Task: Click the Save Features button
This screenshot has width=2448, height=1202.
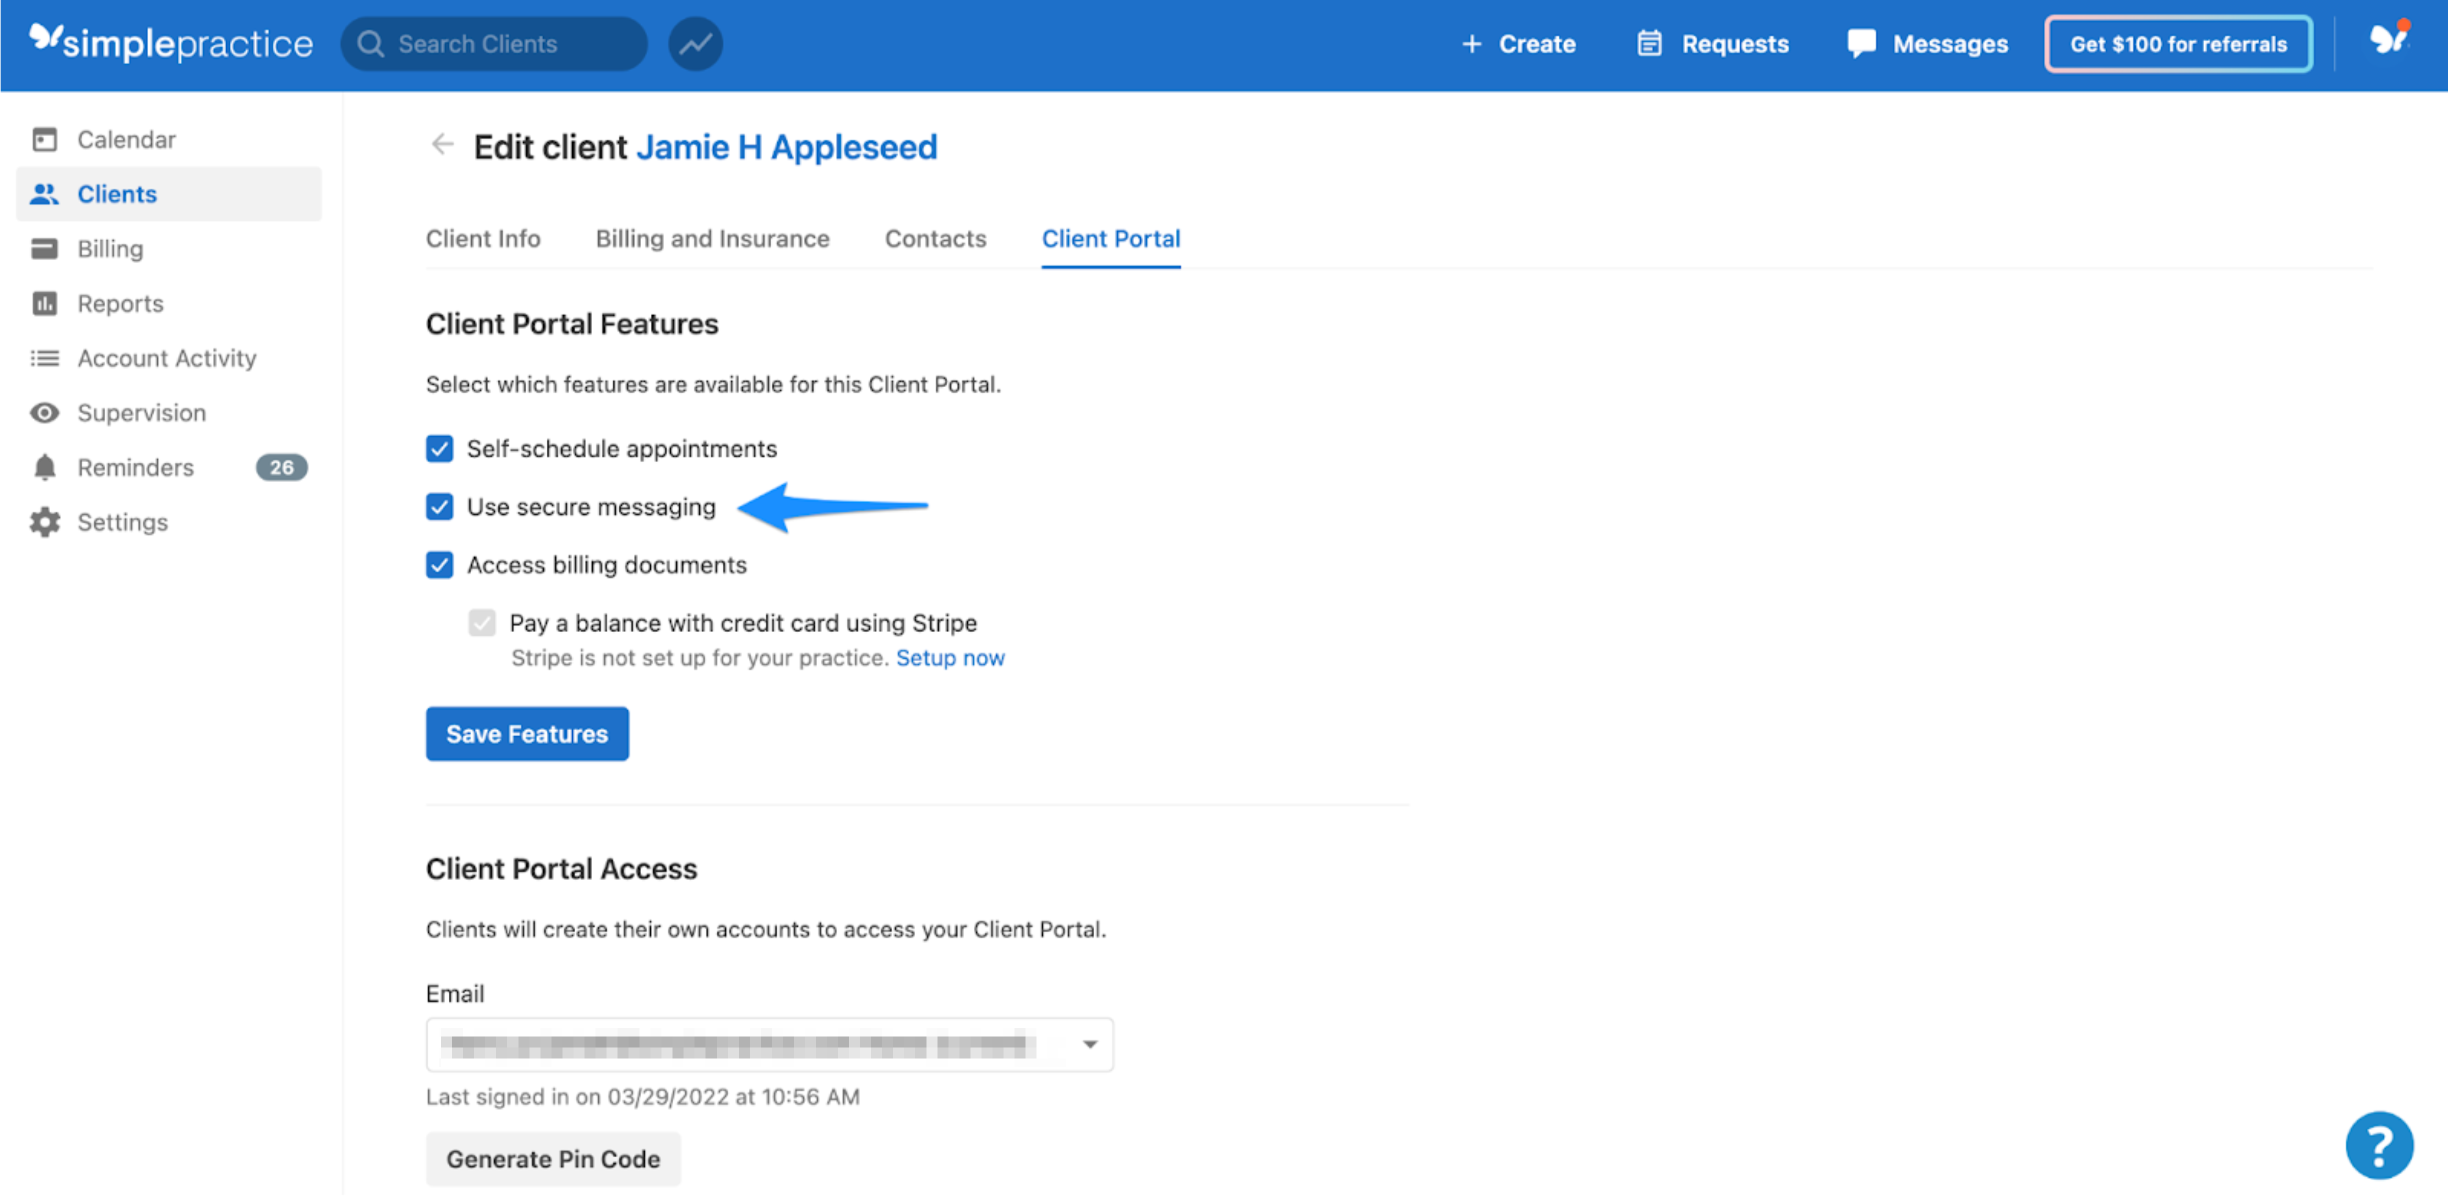Action: pos(527,733)
